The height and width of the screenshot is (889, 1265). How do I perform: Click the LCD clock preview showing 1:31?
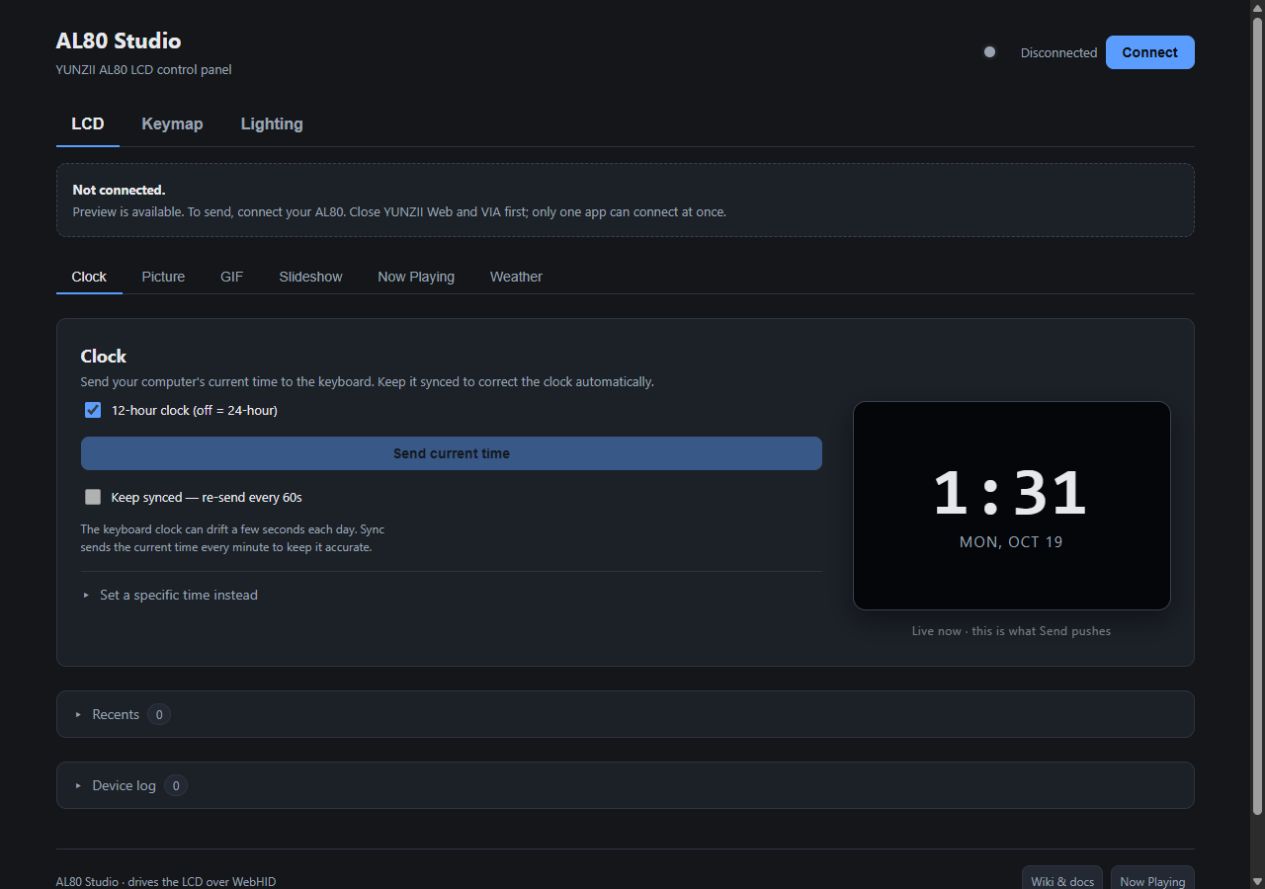click(x=1011, y=506)
